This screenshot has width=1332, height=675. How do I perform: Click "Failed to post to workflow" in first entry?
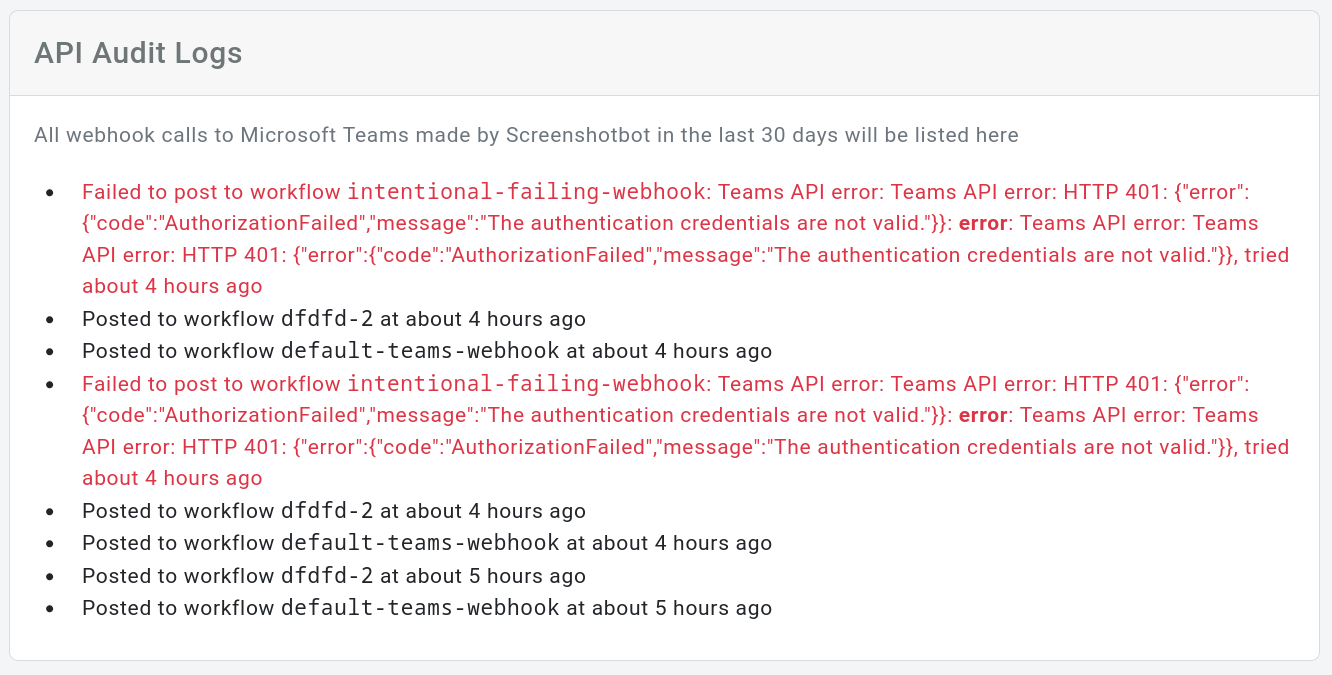pyautogui.click(x=211, y=192)
